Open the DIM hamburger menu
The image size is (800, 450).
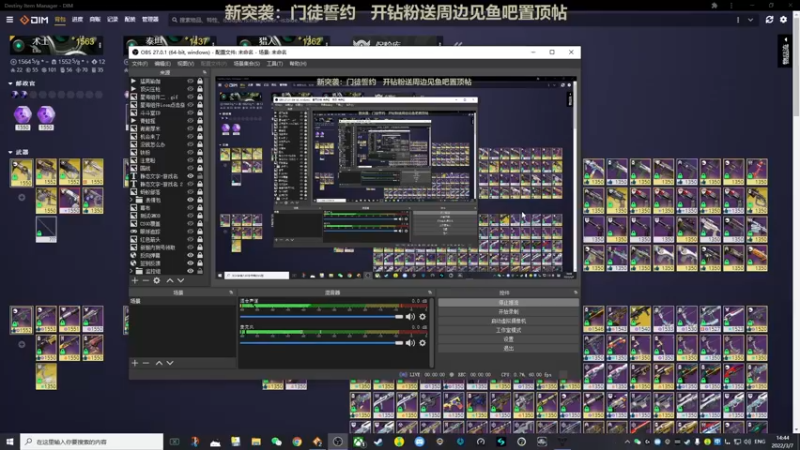tap(10, 20)
